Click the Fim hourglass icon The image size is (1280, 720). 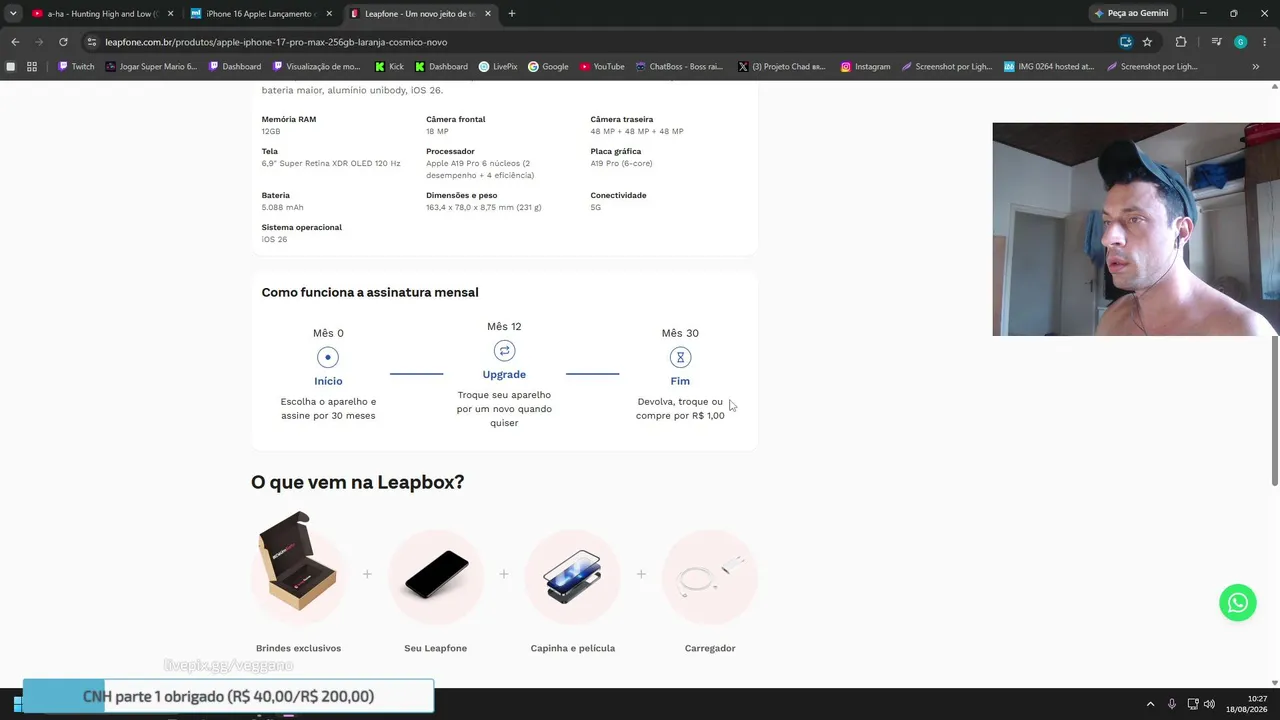click(x=680, y=357)
